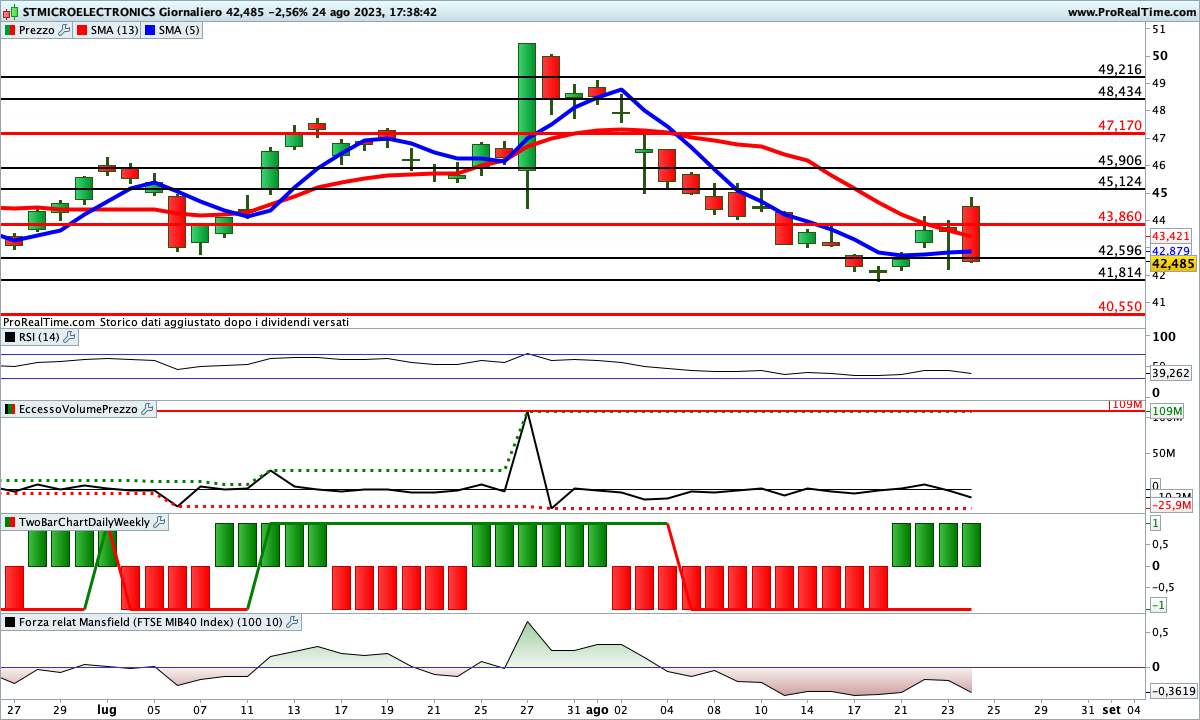Click the red 43,860 level label

tap(1120, 216)
